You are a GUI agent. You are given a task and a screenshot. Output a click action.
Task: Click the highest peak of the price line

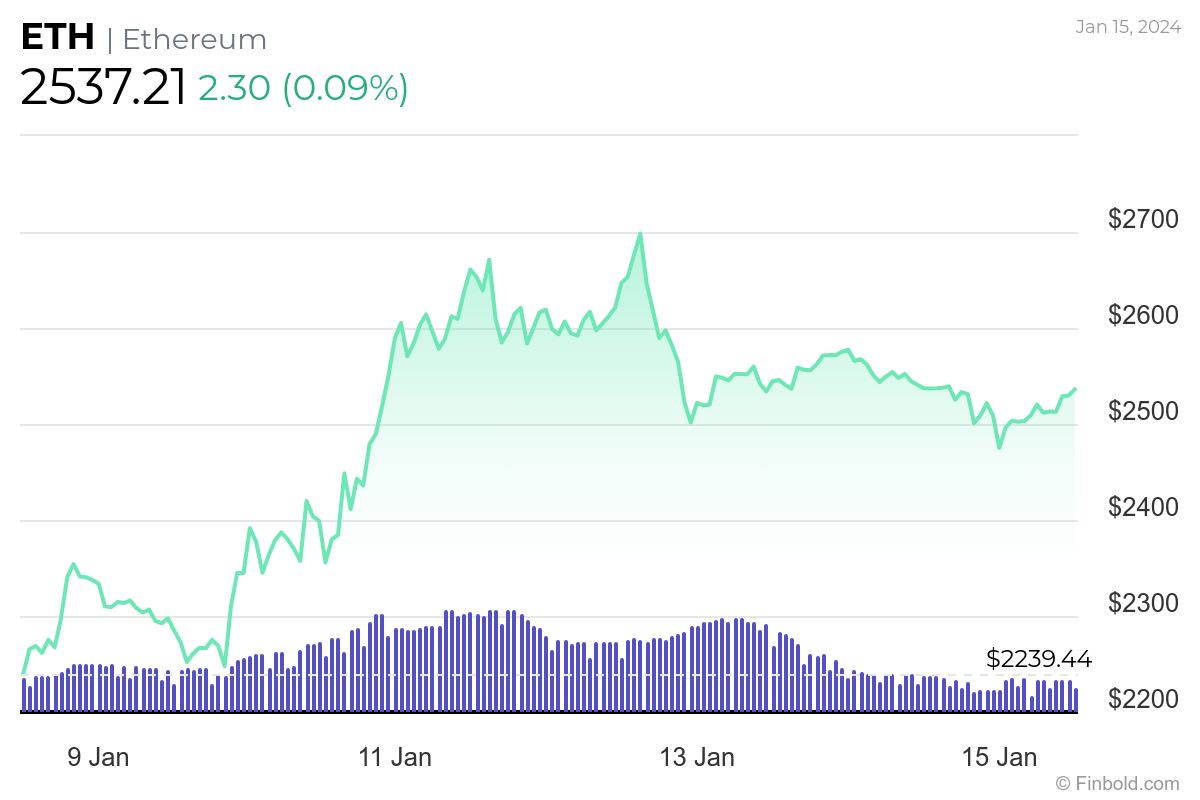(x=640, y=234)
